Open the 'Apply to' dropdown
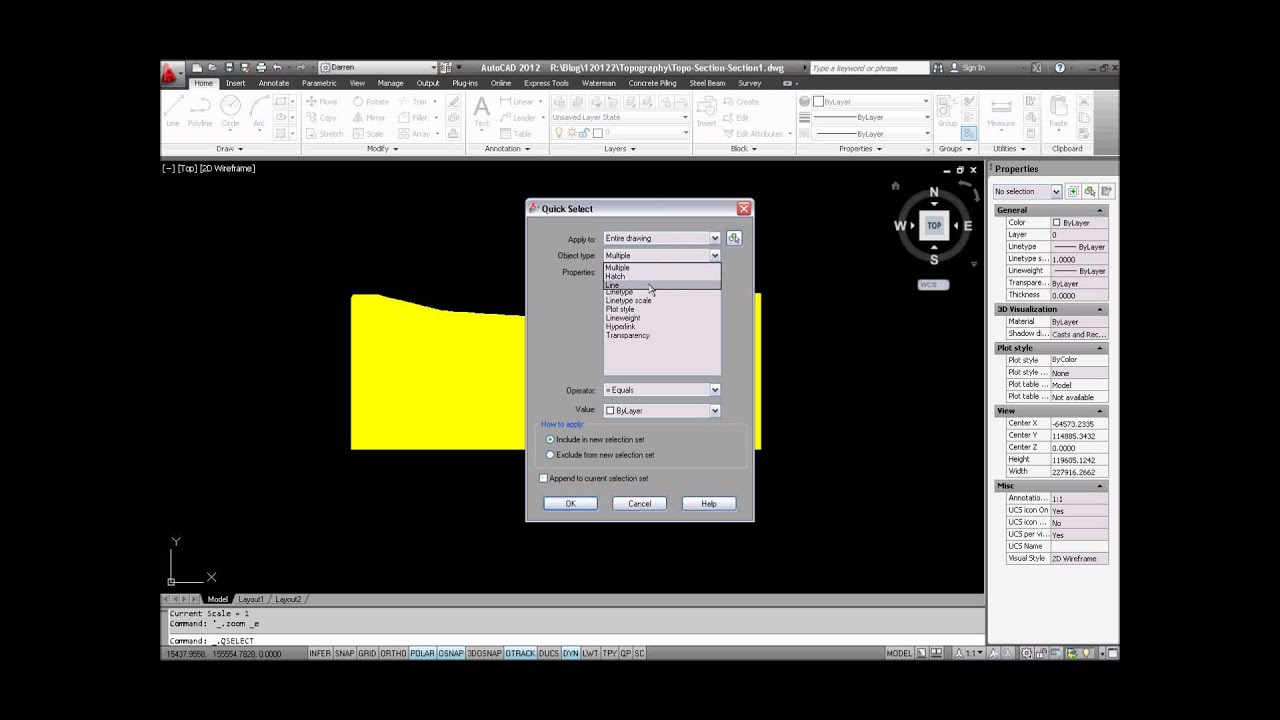1280x720 pixels. [x=661, y=238]
